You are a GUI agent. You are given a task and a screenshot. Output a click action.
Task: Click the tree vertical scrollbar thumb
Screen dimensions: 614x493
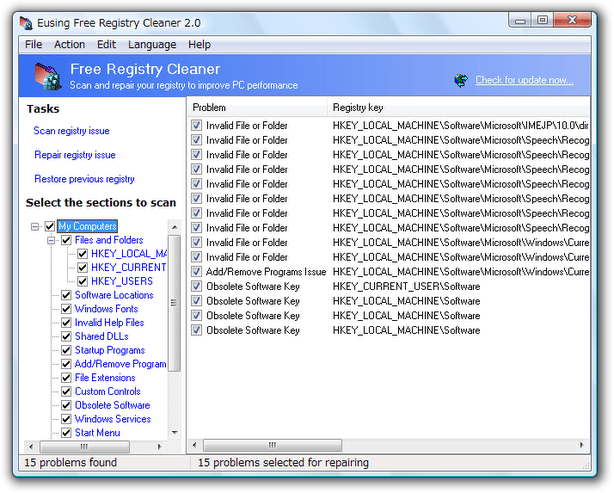[175, 303]
